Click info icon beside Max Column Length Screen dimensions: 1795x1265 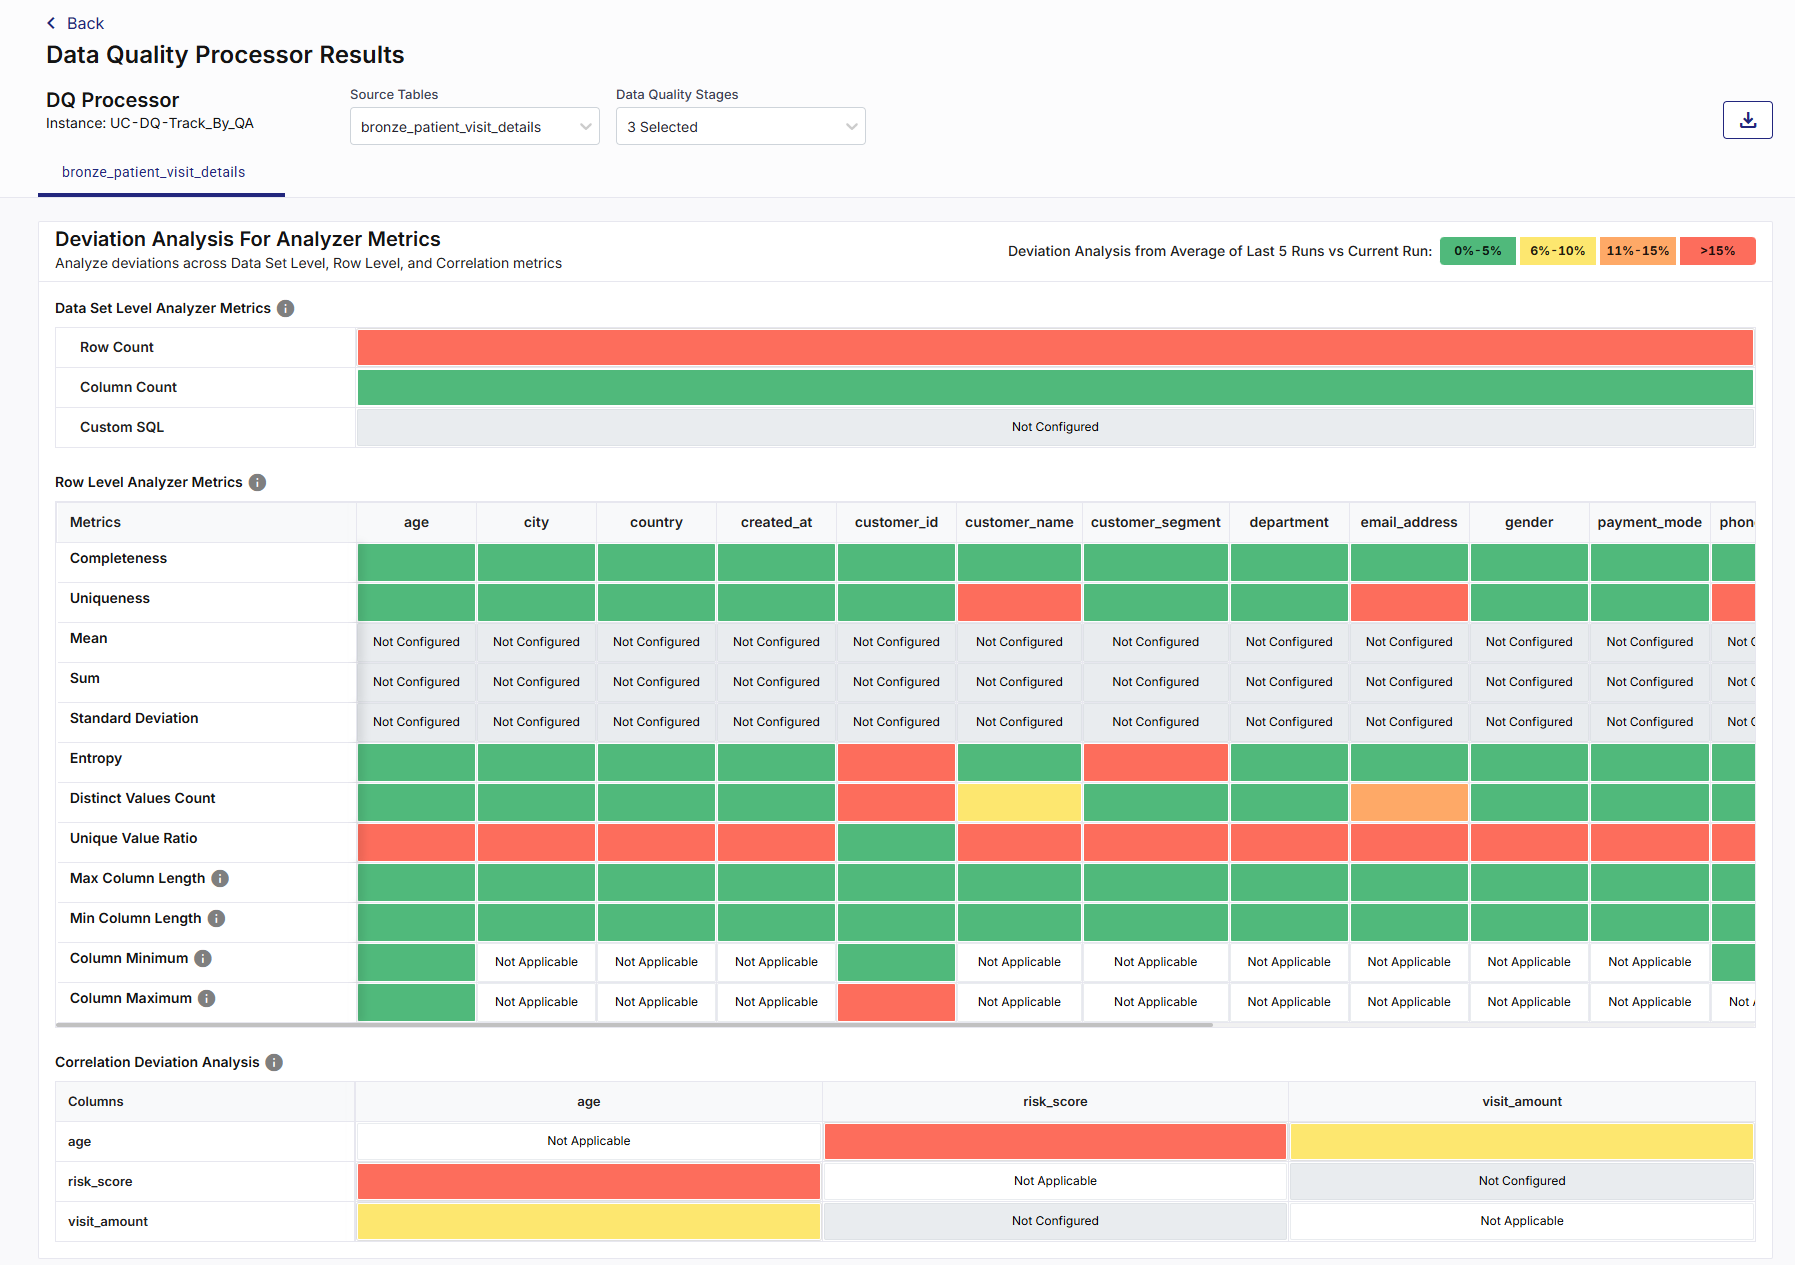coord(220,878)
